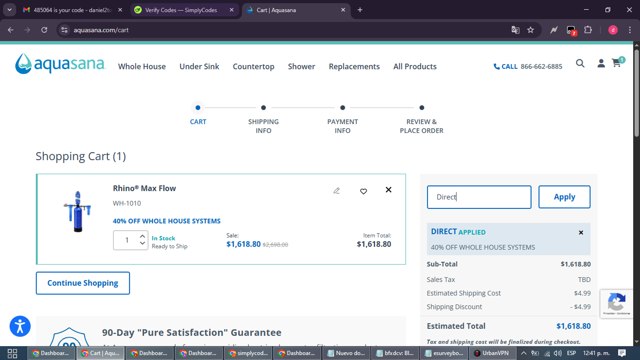Open the Chrome profile avatar
This screenshot has height=360, width=640.
pos(613,30)
